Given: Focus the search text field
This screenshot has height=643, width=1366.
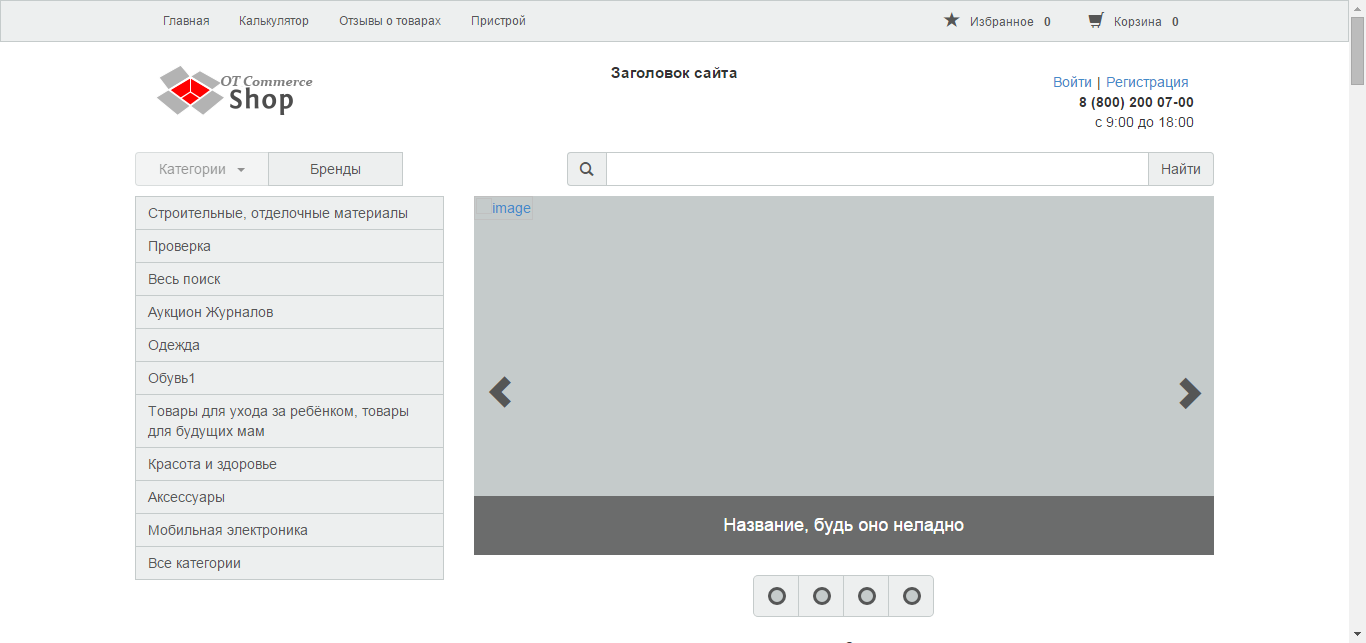Looking at the screenshot, I should pyautogui.click(x=877, y=169).
